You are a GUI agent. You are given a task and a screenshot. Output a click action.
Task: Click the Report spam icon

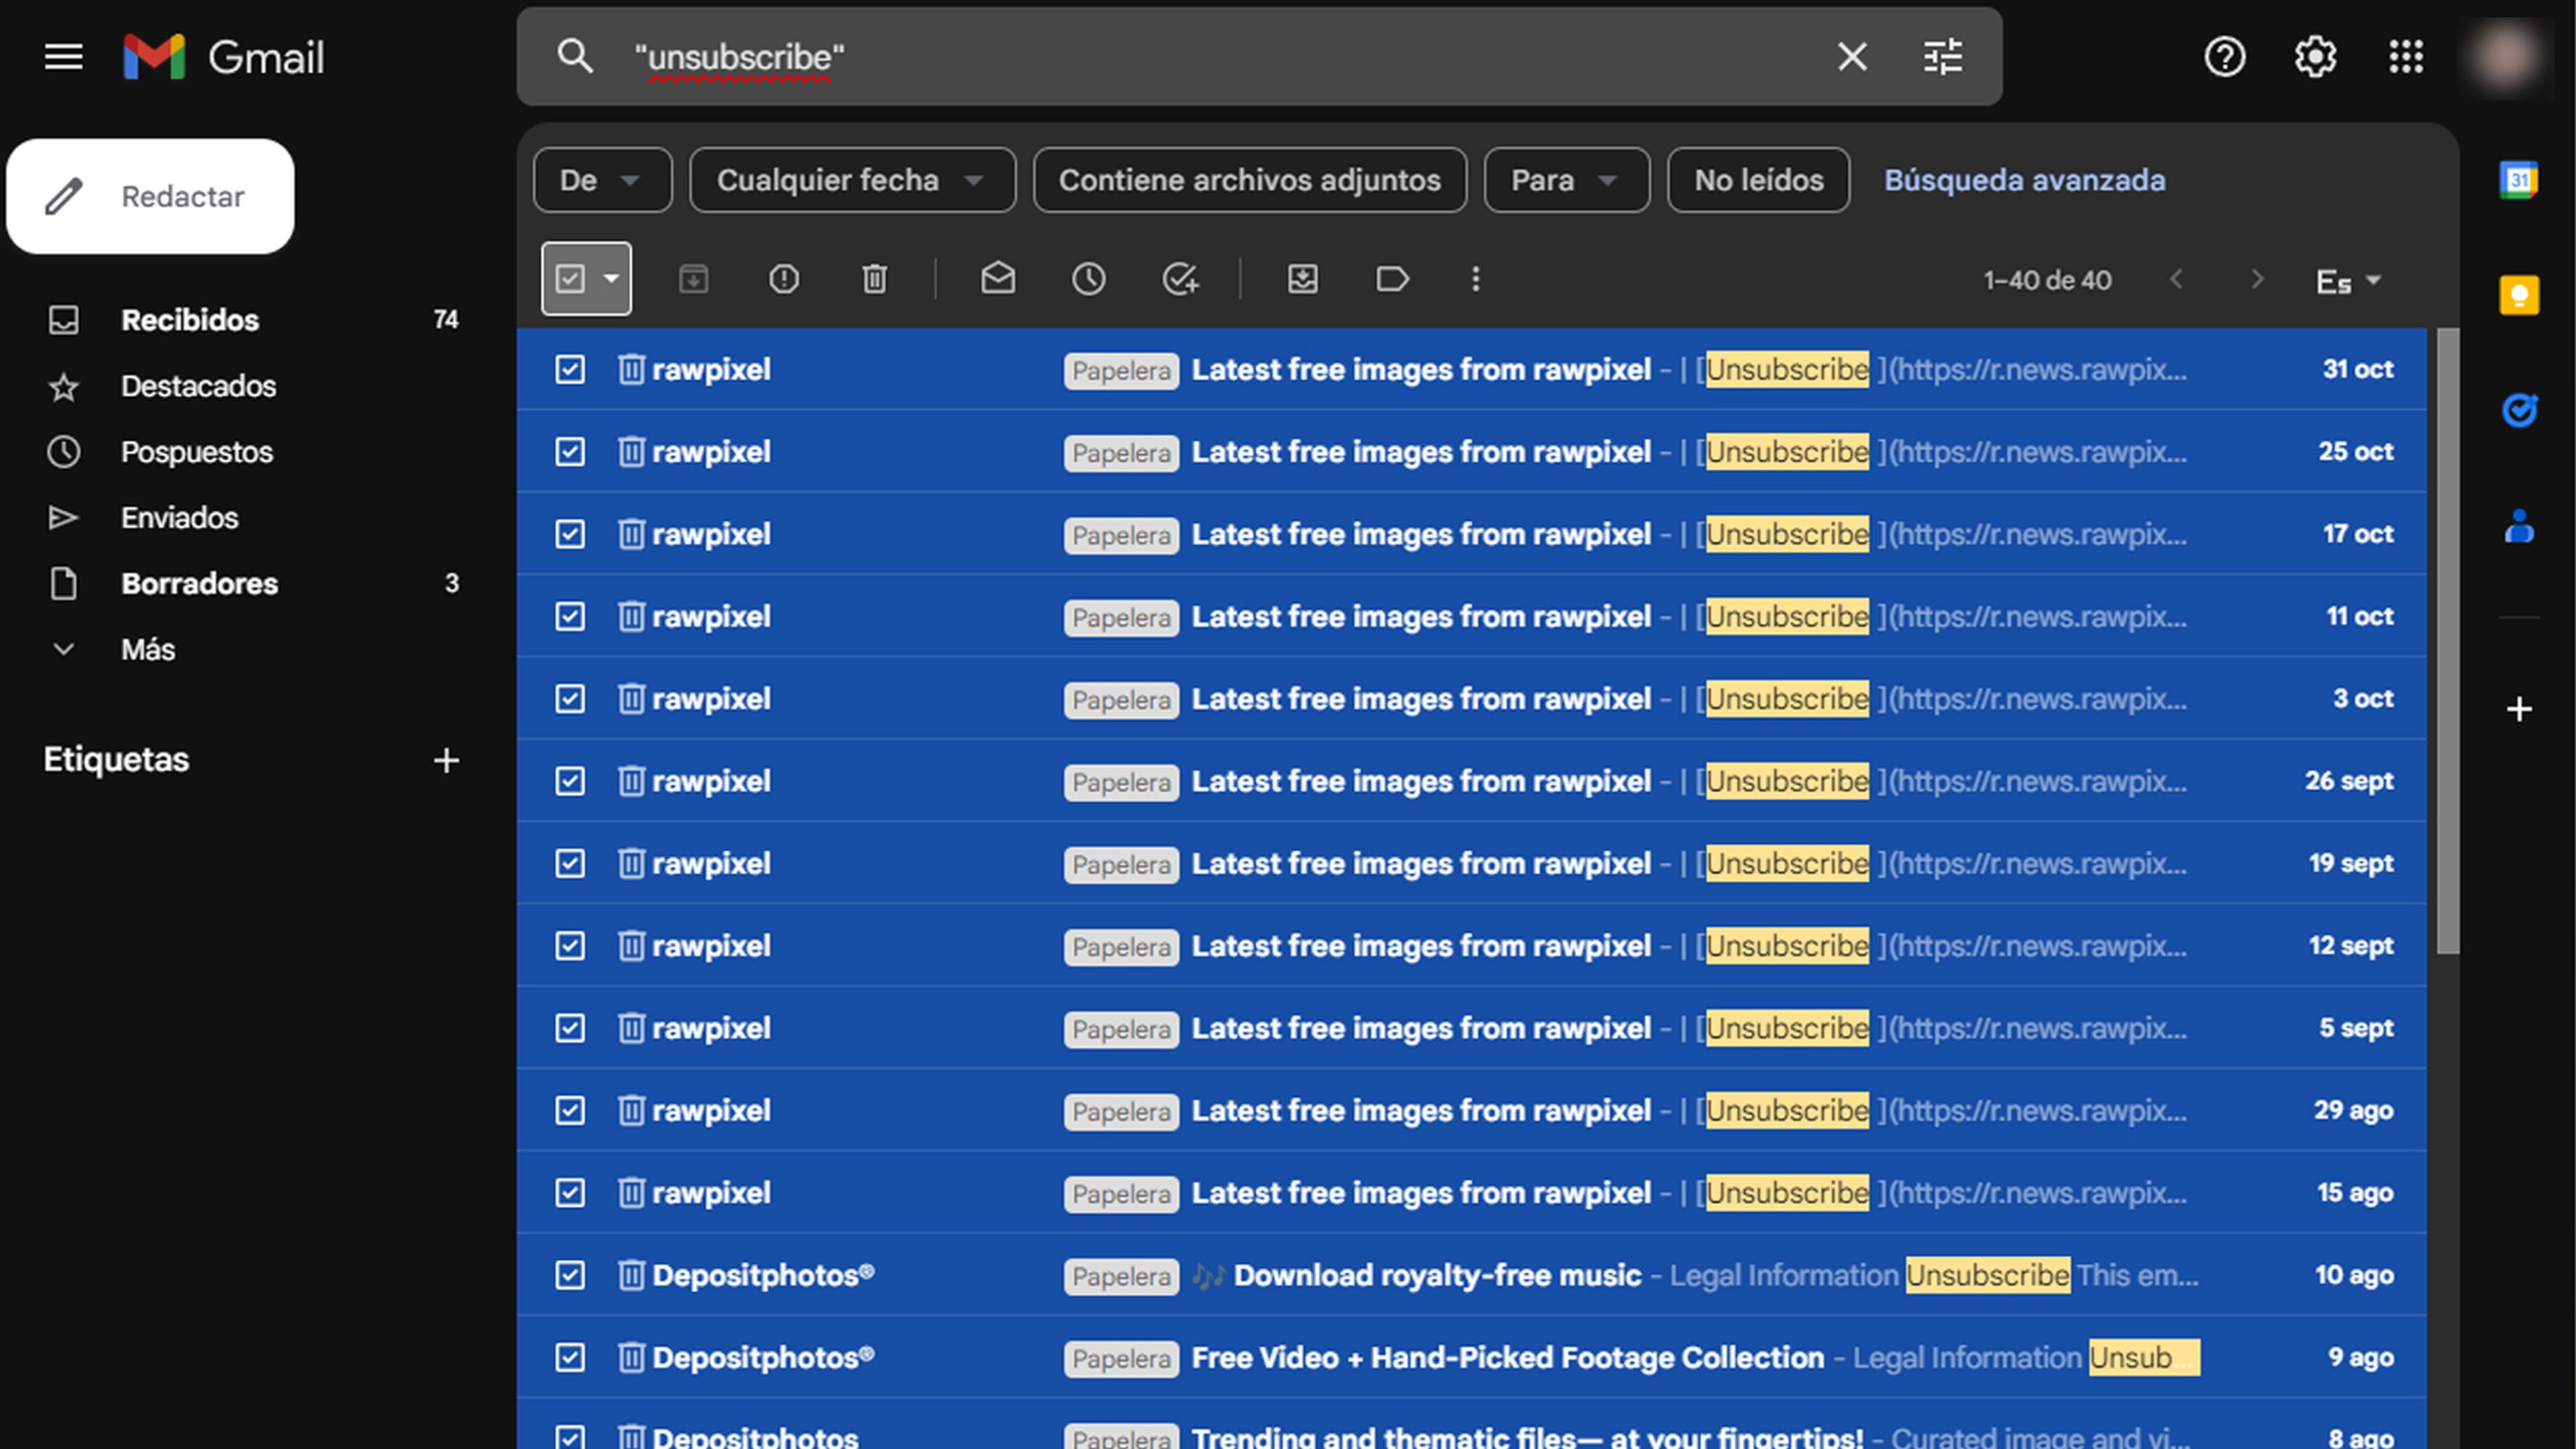(784, 279)
